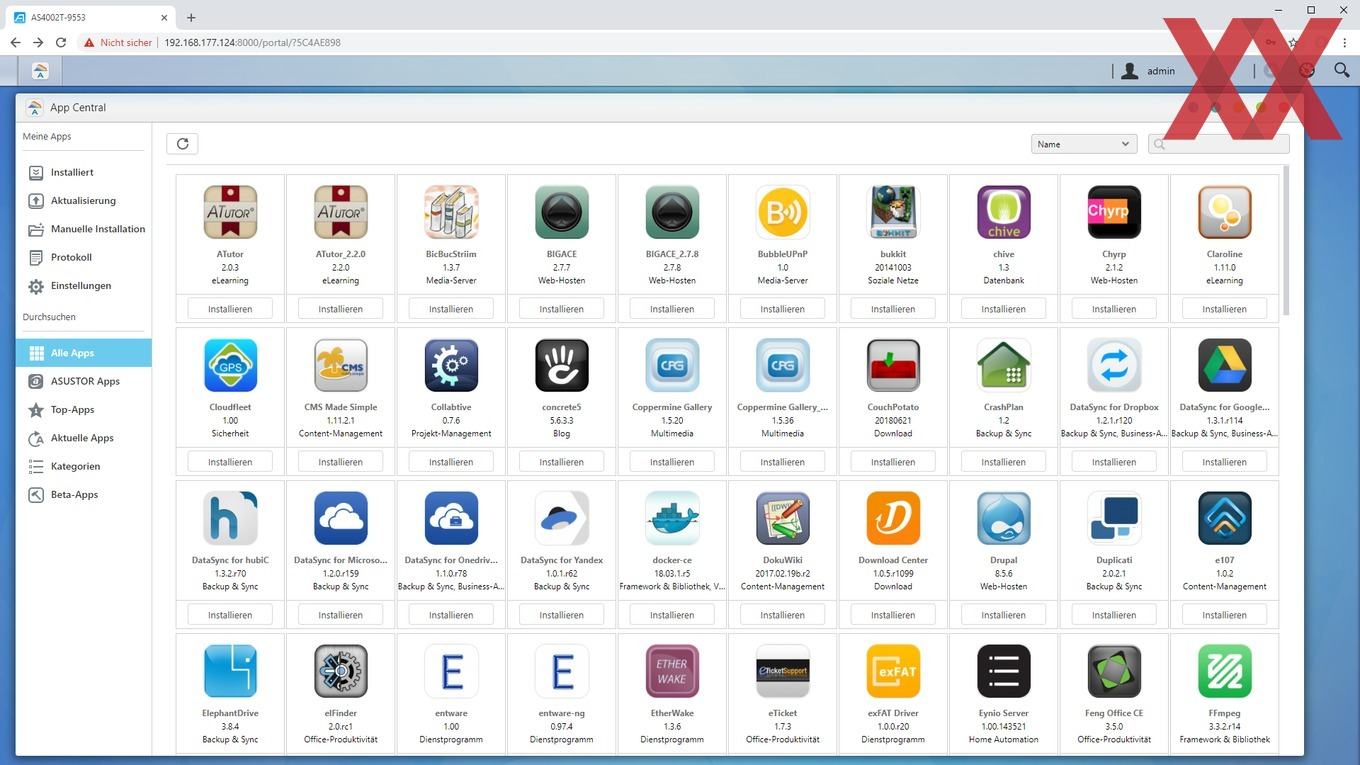Open the ATutor 2.0.3 app icon
Screen dimensions: 1360x765
230,212
